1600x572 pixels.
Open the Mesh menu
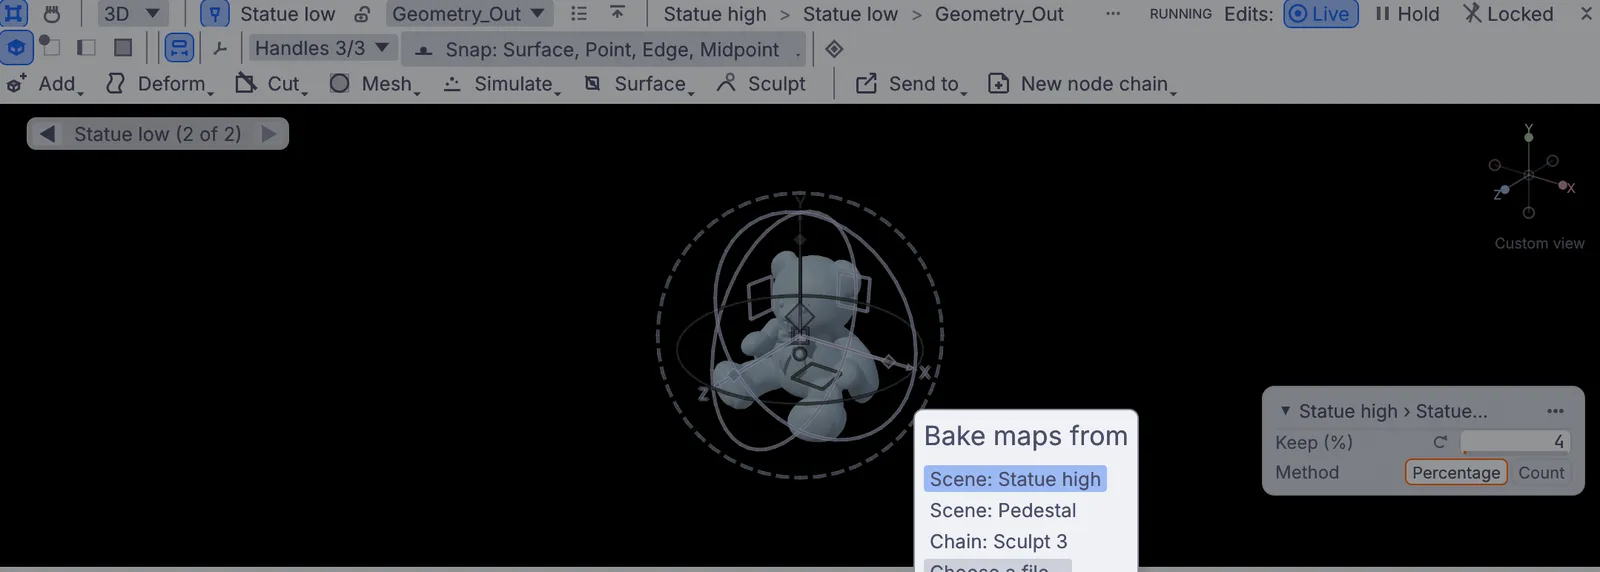click(x=375, y=84)
